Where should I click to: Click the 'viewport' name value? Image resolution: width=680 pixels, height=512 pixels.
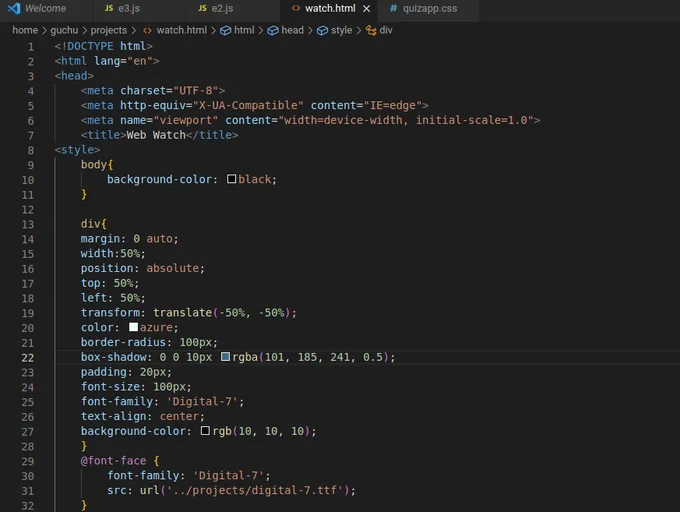click(x=186, y=120)
